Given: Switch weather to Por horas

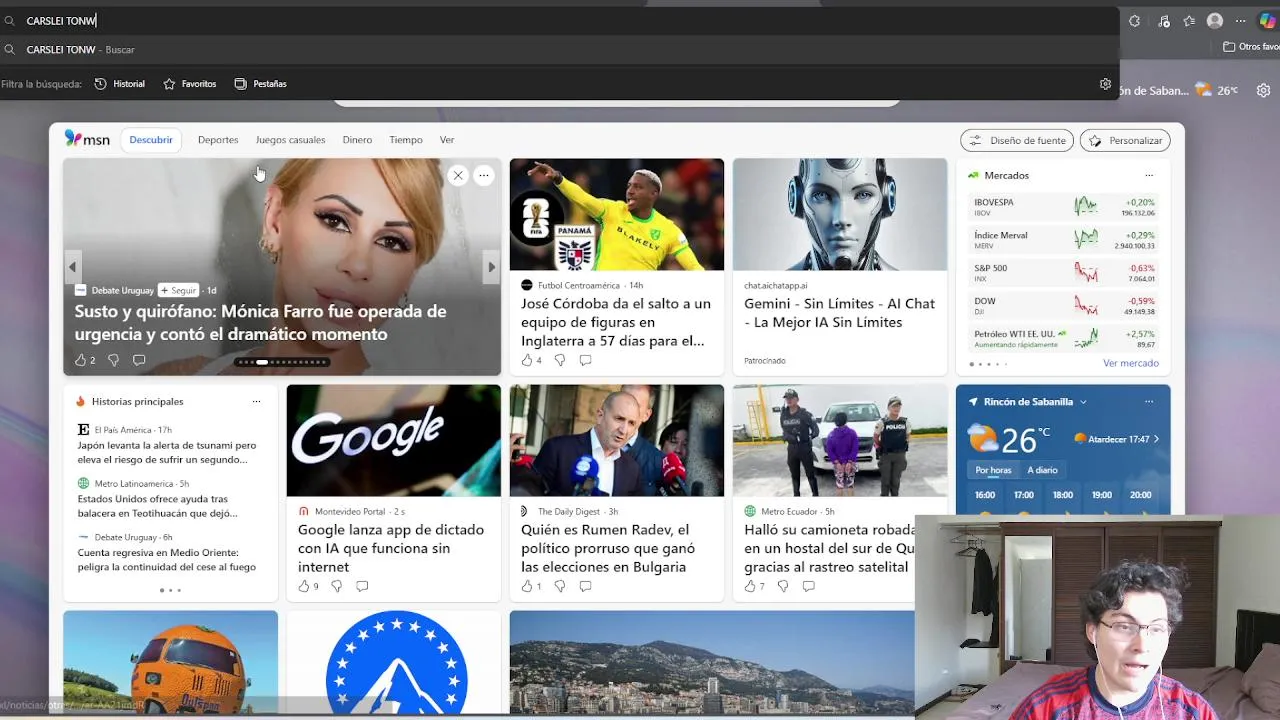Looking at the screenshot, I should pos(993,470).
